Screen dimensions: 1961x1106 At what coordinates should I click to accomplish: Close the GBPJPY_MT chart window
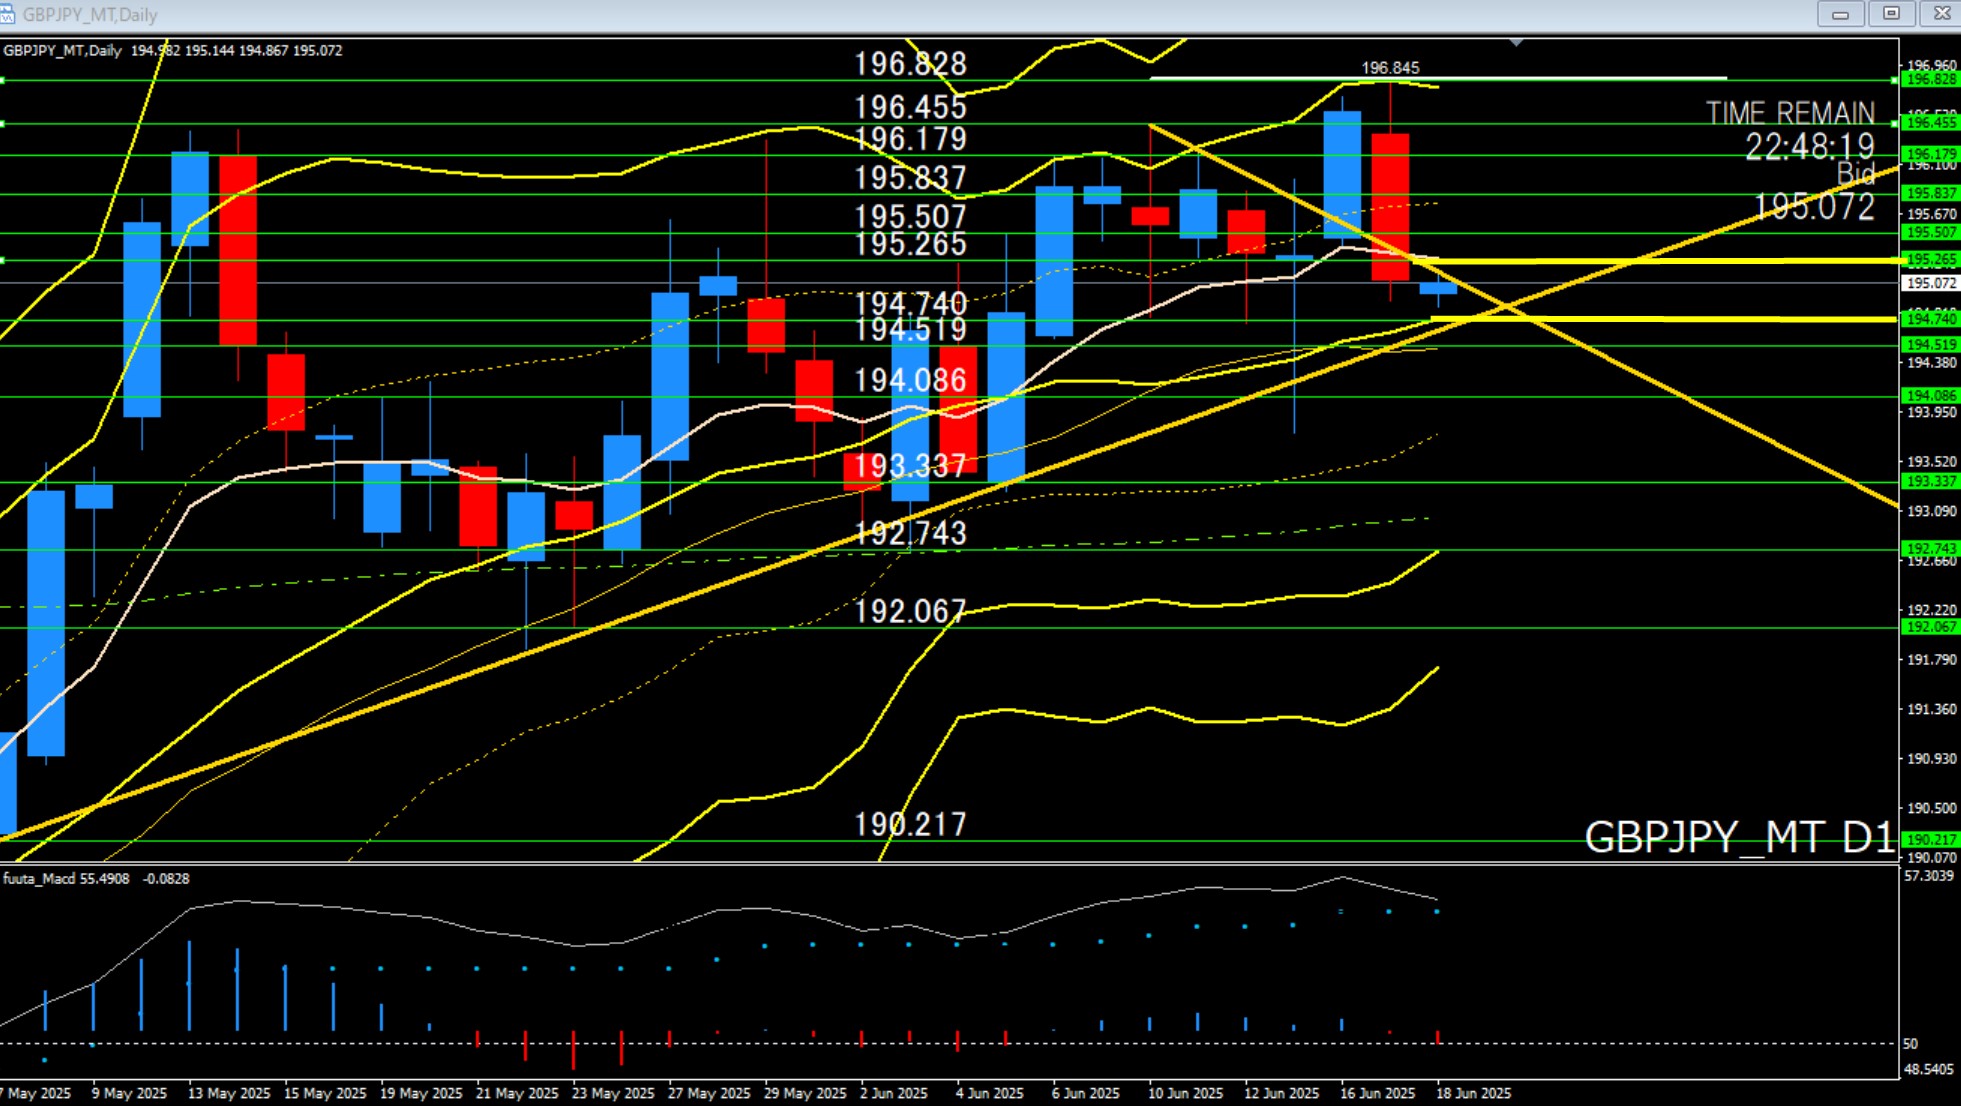pyautogui.click(x=1941, y=14)
